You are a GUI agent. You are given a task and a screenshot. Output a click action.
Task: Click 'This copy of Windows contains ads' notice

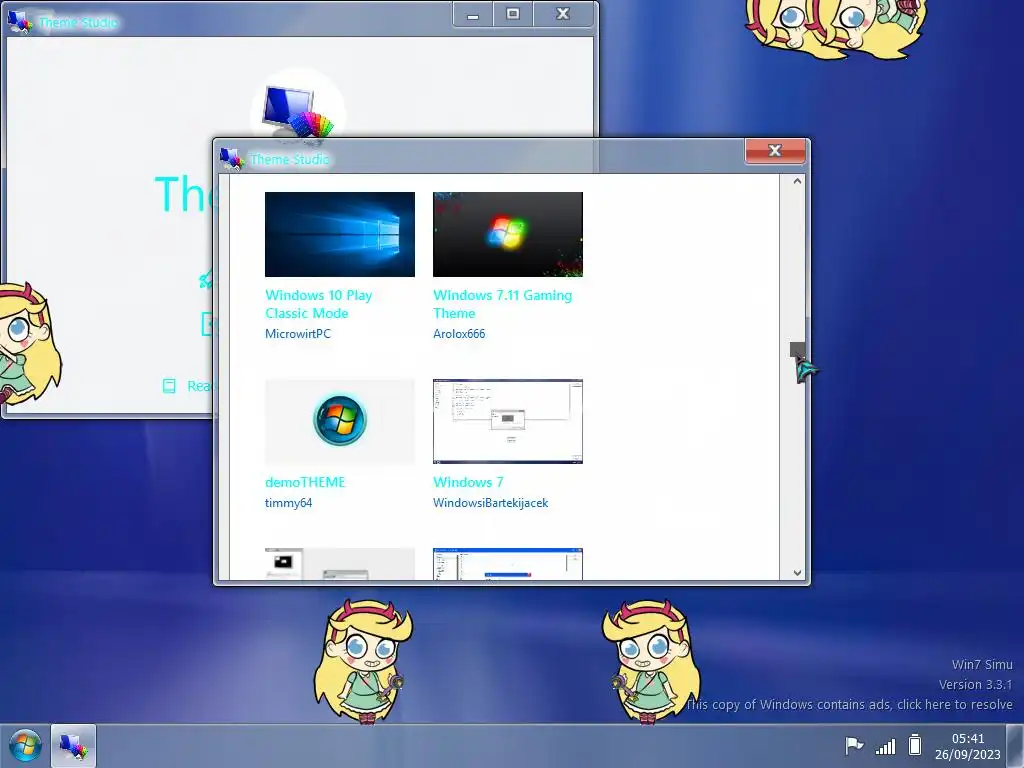849,705
